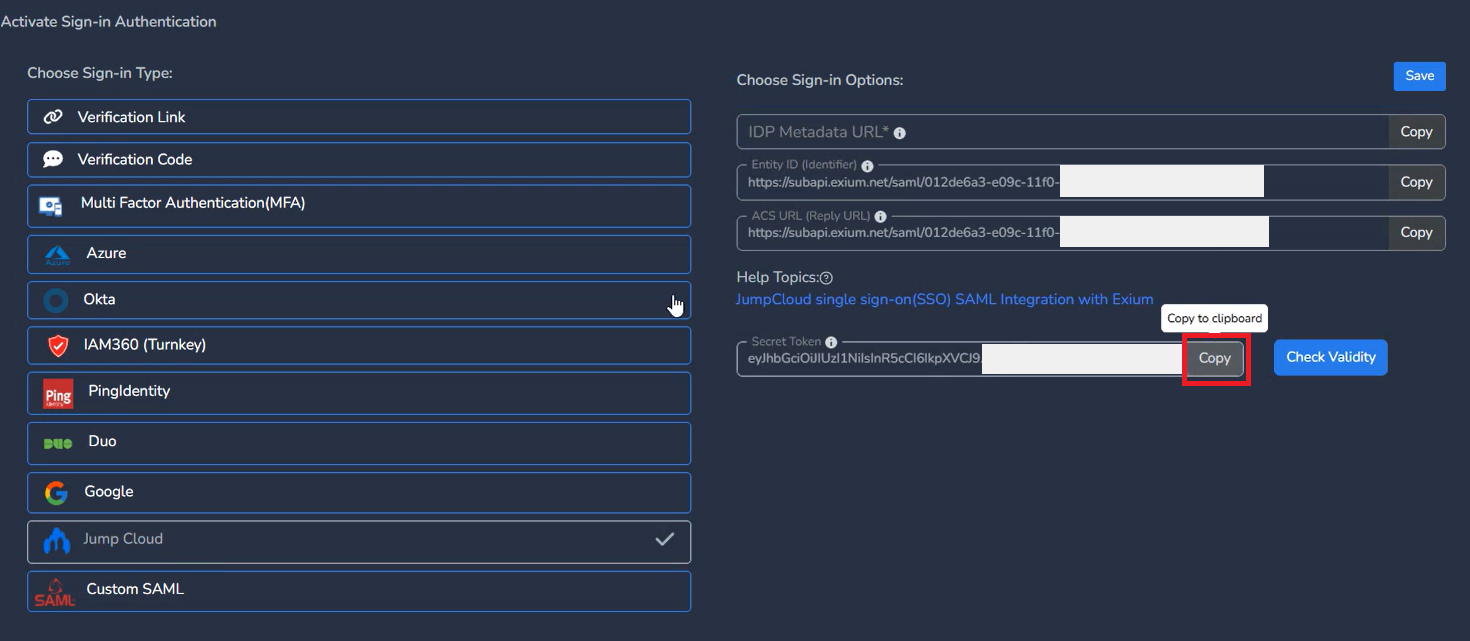The height and width of the screenshot is (641, 1470).
Task: Click the 'Choose Sign-in Type:' label
Action: (x=100, y=73)
